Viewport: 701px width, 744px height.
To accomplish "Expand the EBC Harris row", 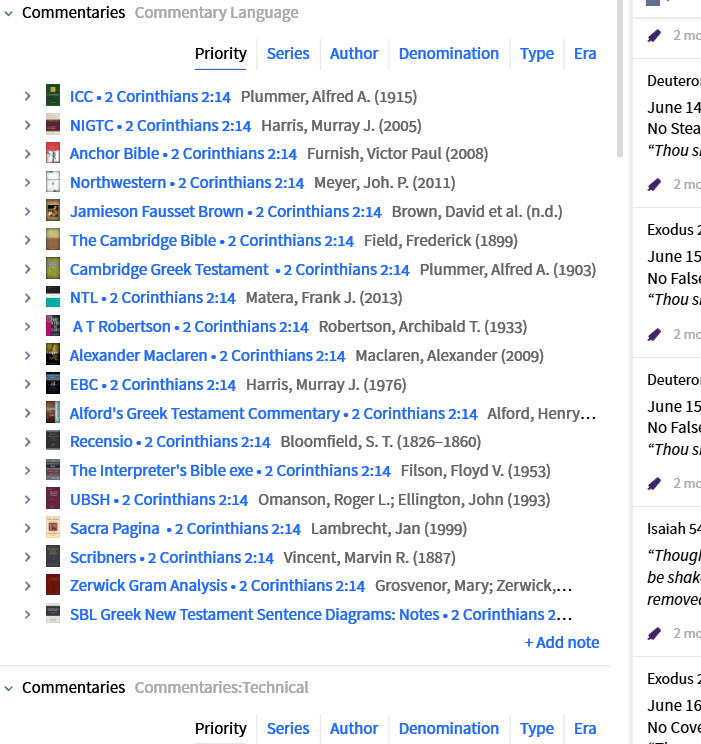I will click(28, 384).
